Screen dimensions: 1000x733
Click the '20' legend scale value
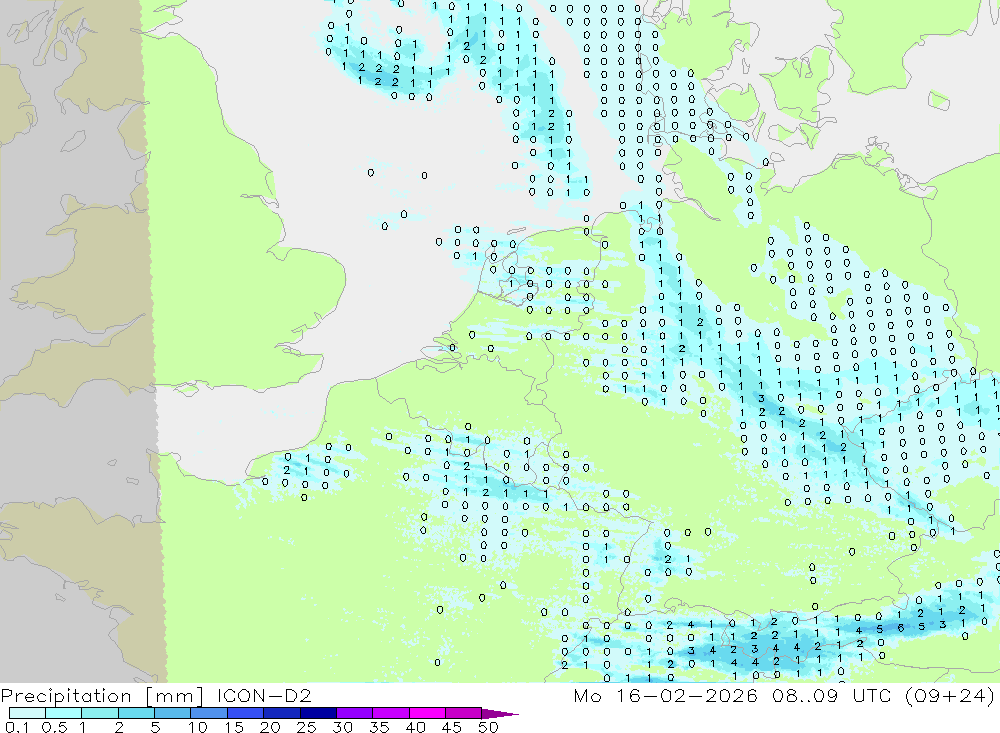point(270,727)
